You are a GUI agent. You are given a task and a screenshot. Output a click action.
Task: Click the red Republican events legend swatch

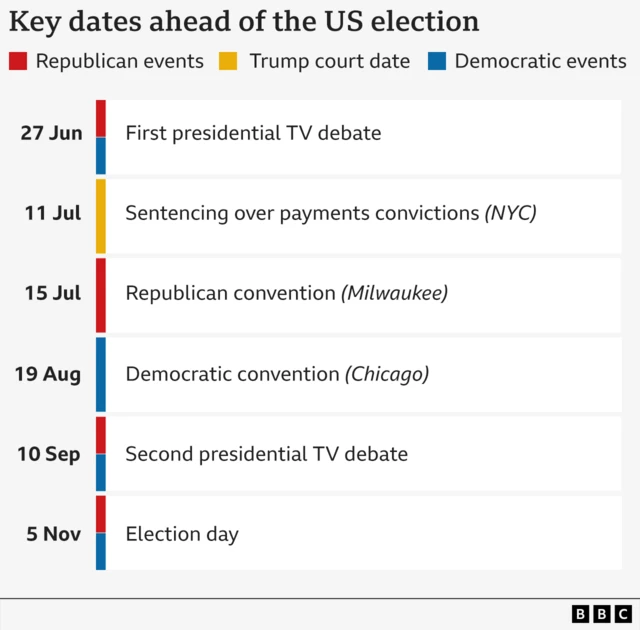[18, 61]
